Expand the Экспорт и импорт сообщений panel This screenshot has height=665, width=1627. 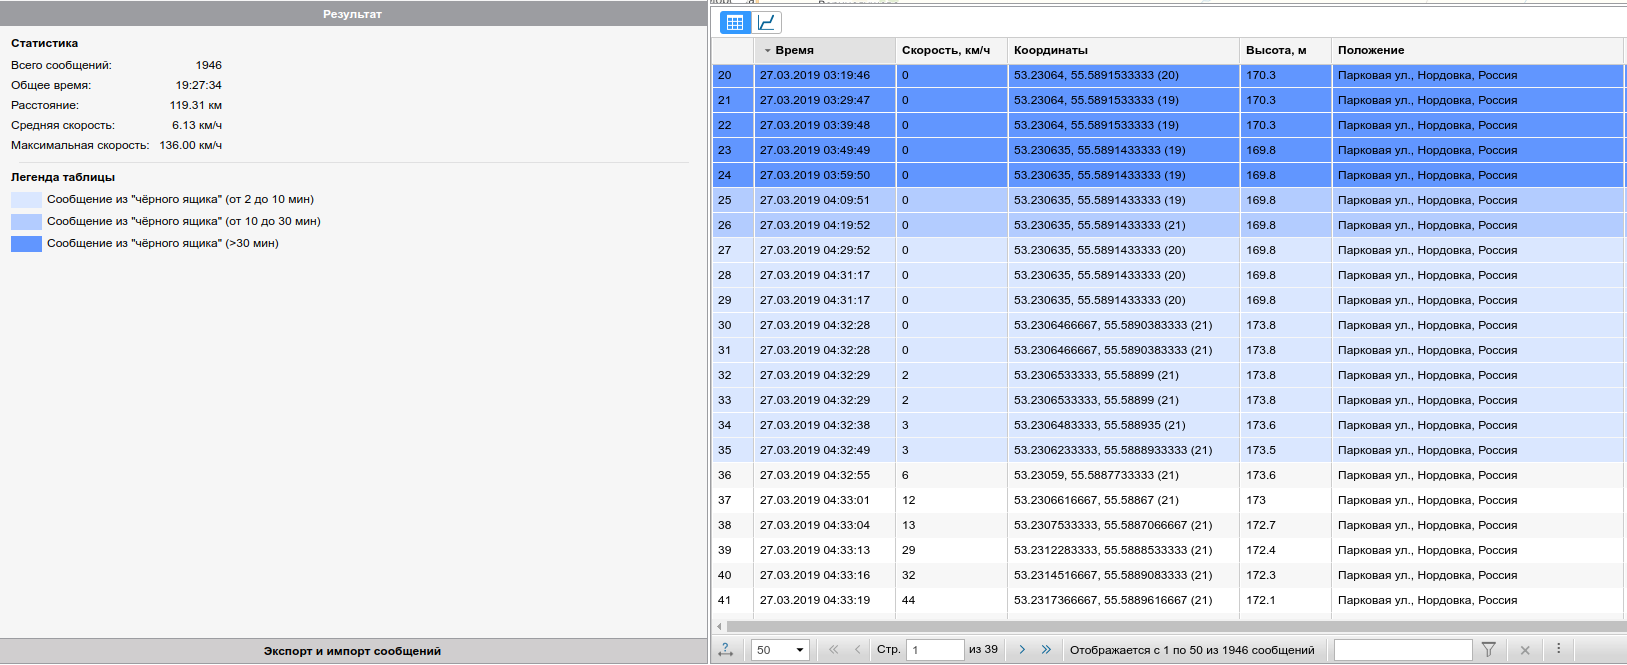click(x=352, y=651)
